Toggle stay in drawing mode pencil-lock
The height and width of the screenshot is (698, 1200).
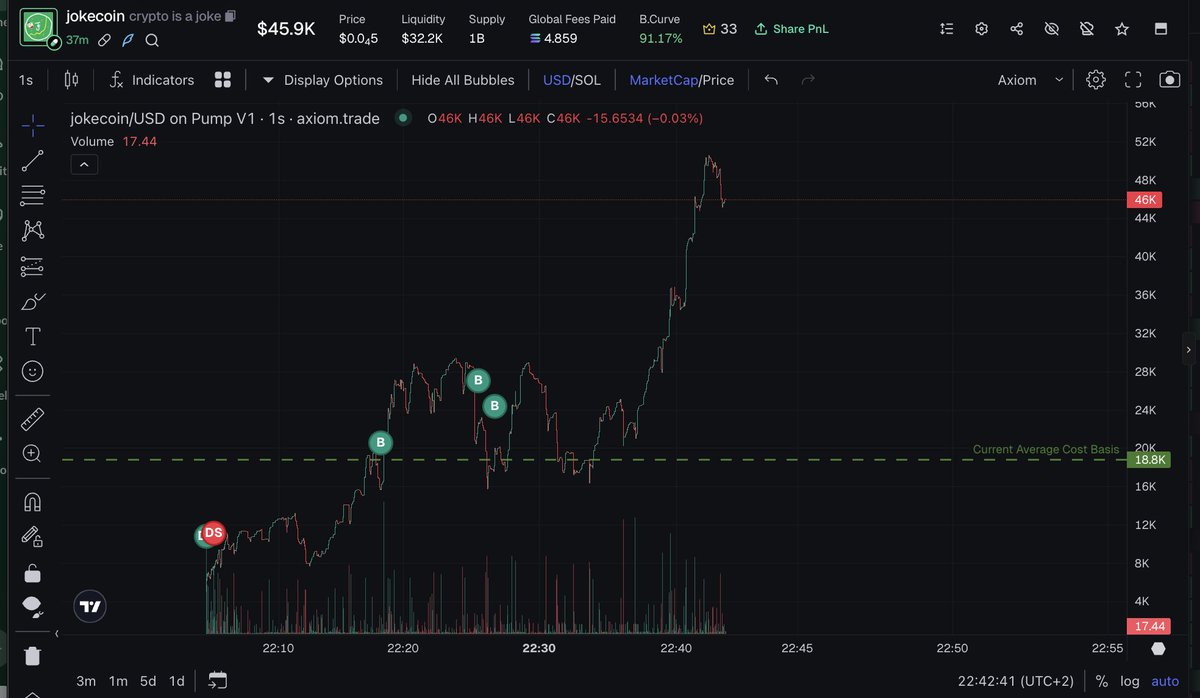32,537
